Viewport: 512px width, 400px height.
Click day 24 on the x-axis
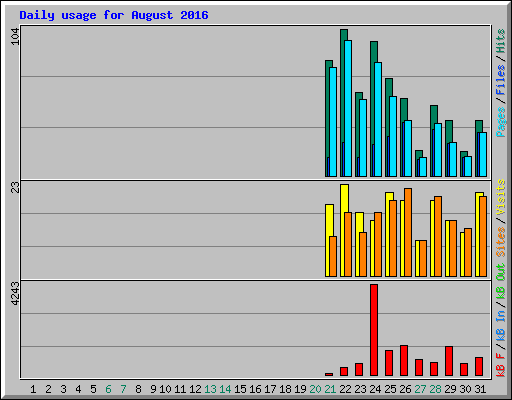pos(375,389)
